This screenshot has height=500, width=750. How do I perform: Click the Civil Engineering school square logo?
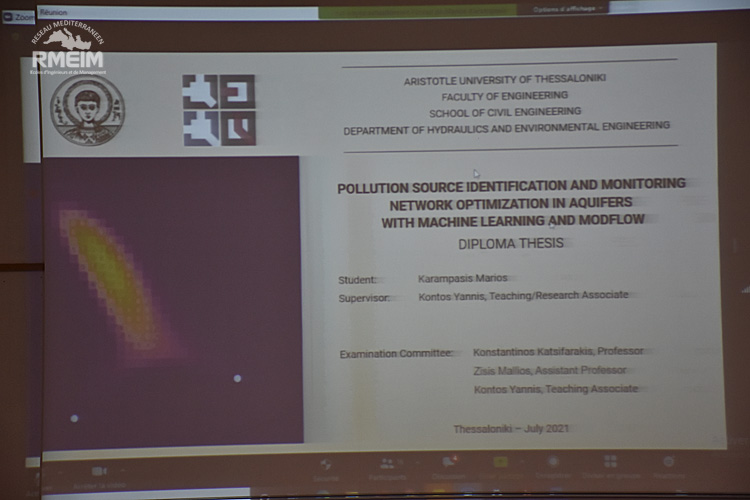pyautogui.click(x=219, y=110)
